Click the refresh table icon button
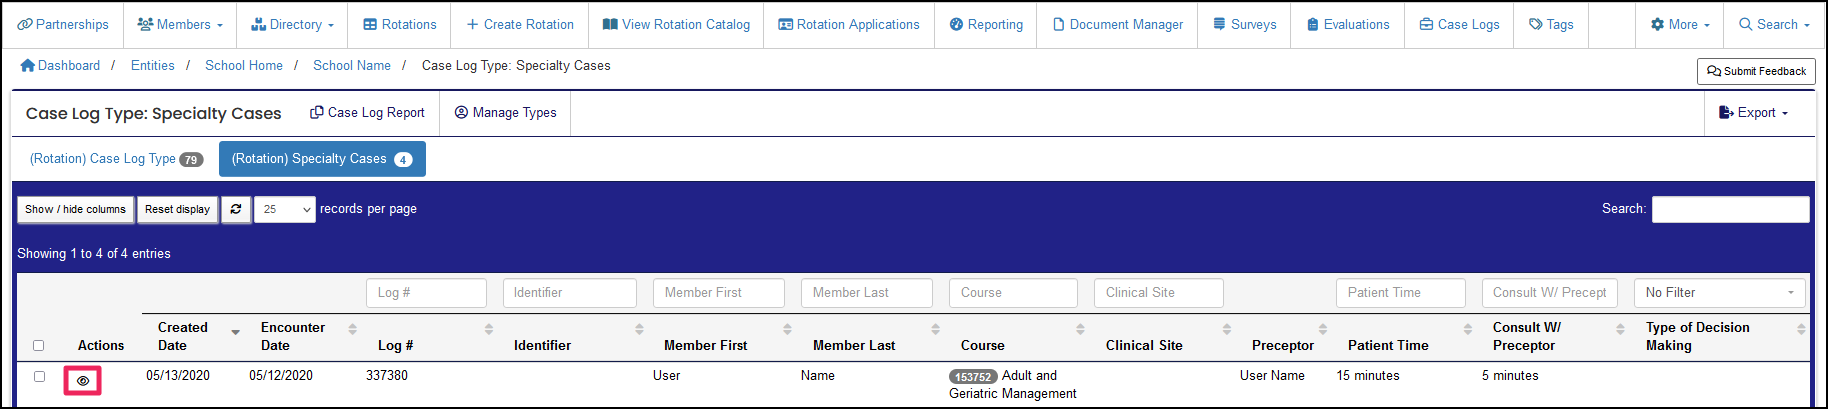The image size is (1828, 409). 236,209
